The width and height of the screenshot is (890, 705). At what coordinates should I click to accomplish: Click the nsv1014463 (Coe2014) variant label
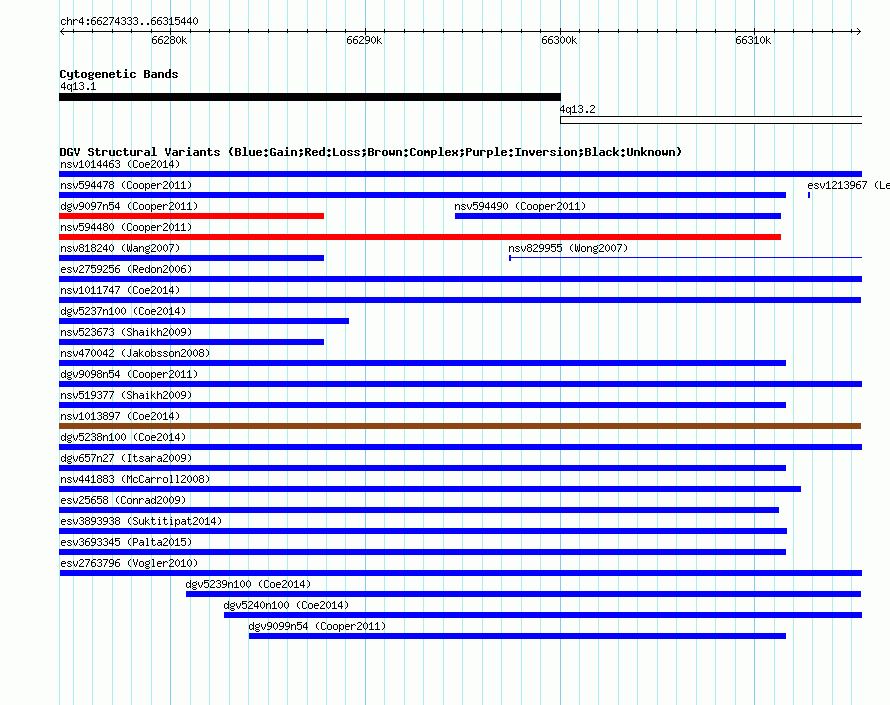[x=120, y=165]
